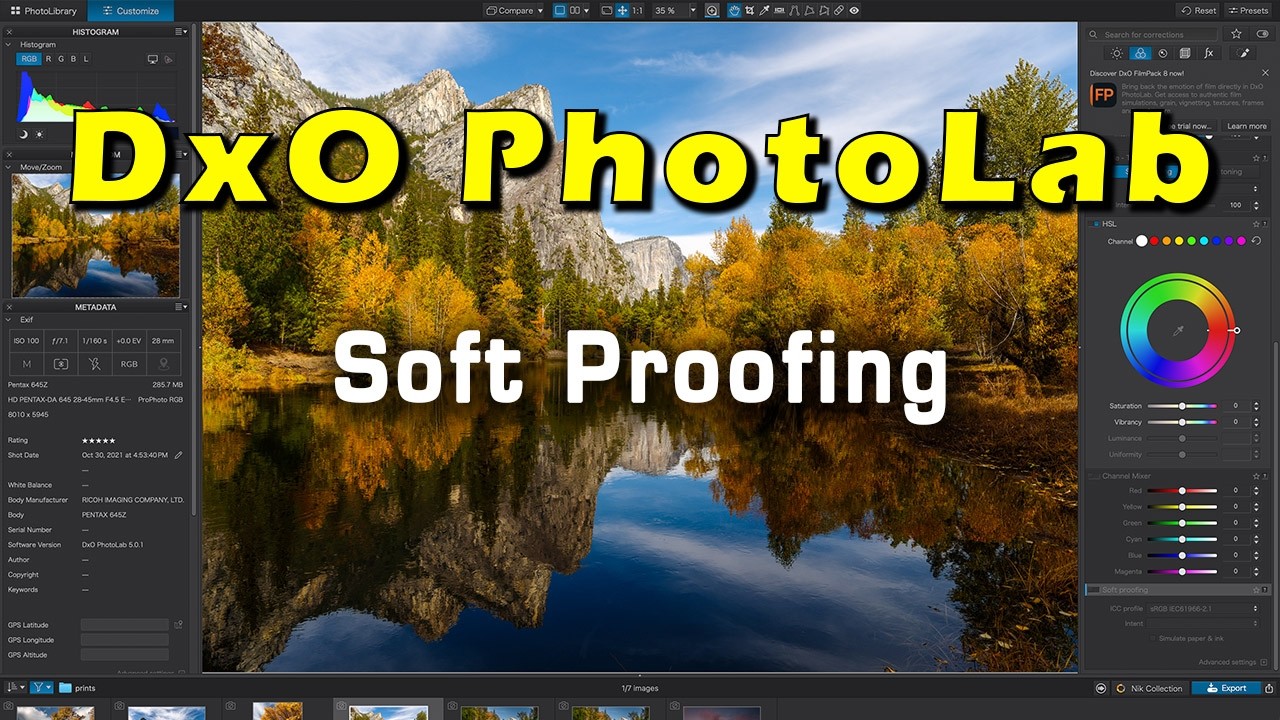Viewport: 1280px width, 720px height.
Task: Open the 35% zoom level dropdown
Action: click(x=673, y=10)
